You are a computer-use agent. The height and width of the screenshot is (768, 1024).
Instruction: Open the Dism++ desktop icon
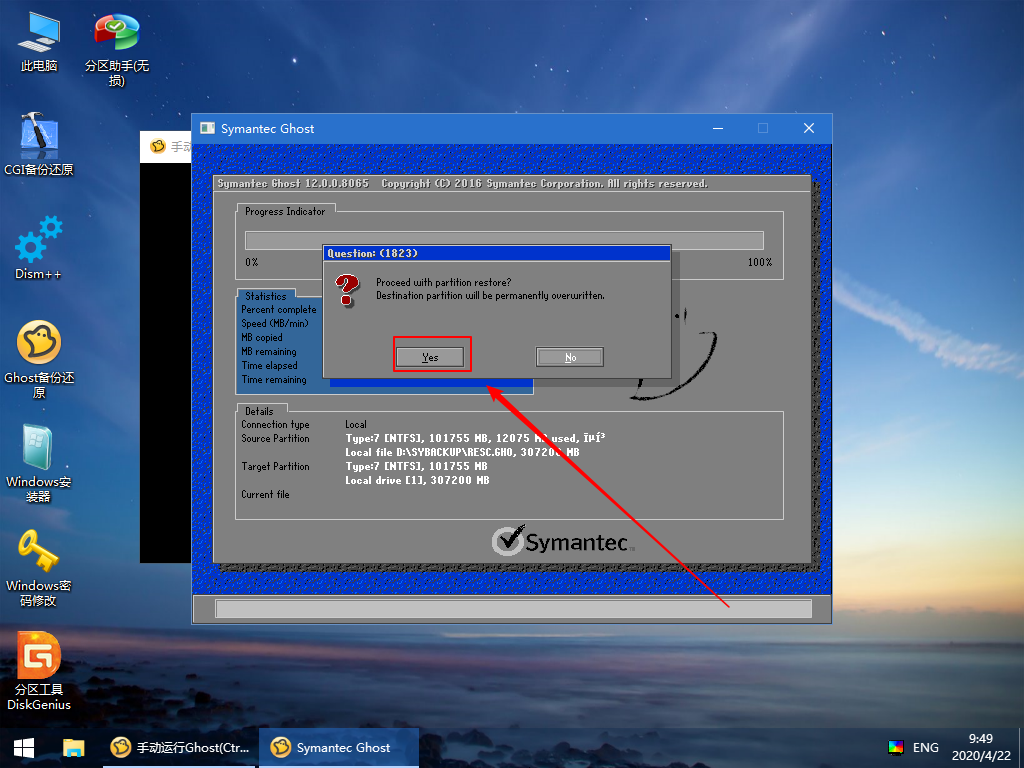coord(39,248)
